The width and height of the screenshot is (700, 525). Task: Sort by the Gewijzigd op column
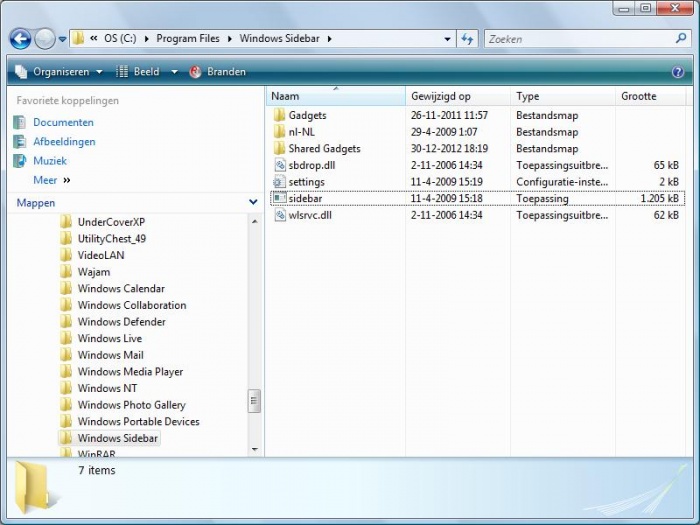coord(458,96)
